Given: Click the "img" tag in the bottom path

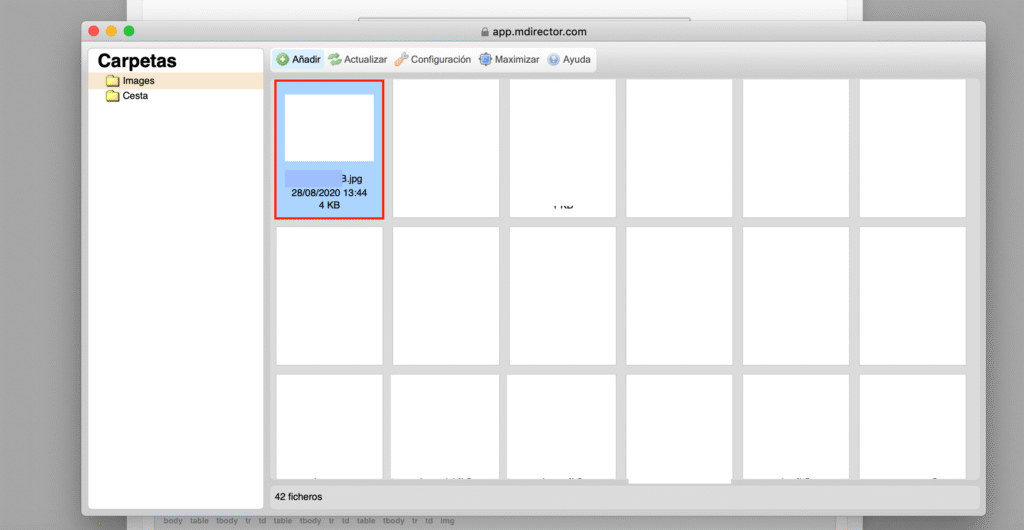Looking at the screenshot, I should click(x=447, y=521).
